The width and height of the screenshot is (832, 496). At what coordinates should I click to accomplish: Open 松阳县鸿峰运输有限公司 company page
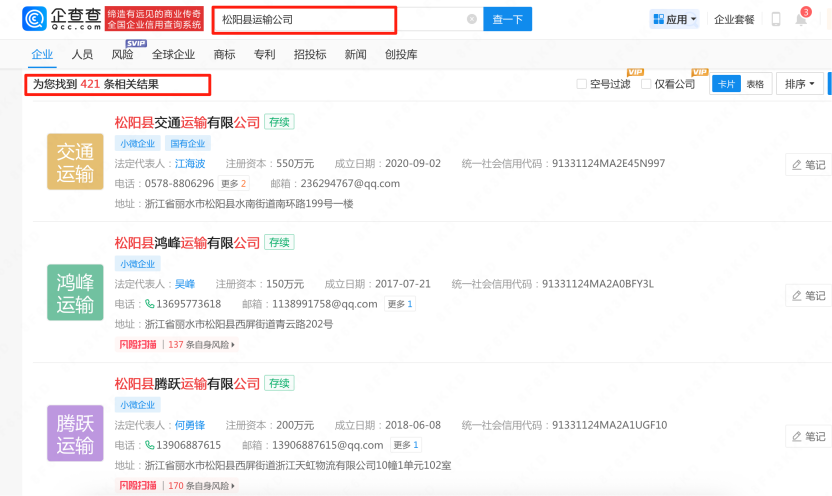coord(187,243)
